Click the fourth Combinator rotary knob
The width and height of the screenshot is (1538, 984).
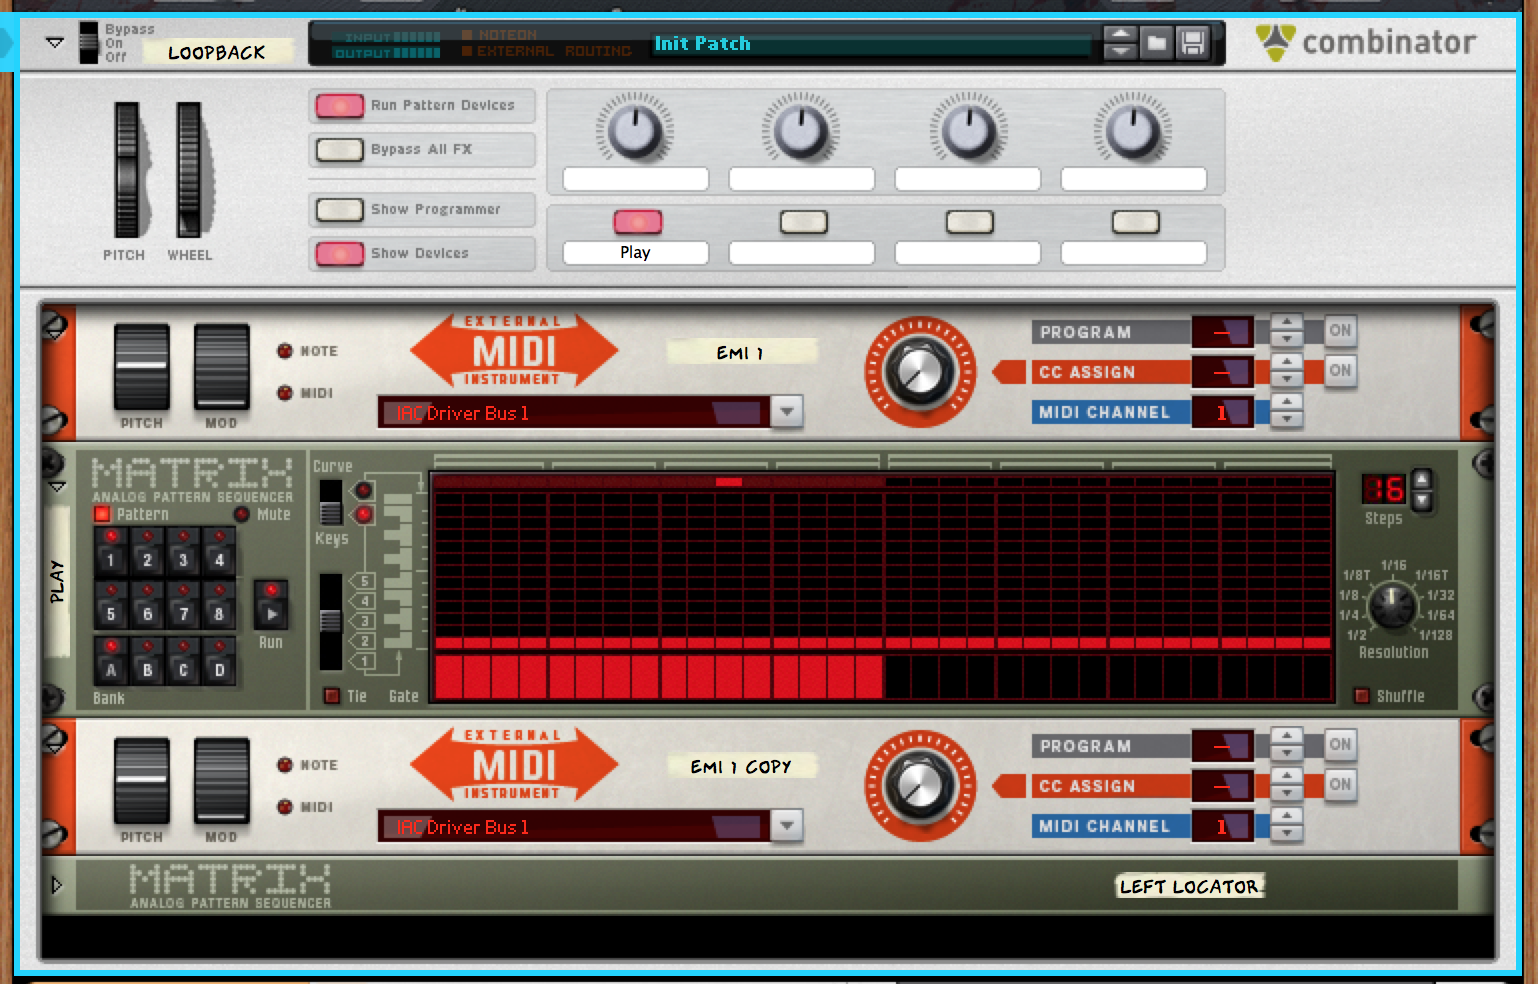coord(1133,129)
